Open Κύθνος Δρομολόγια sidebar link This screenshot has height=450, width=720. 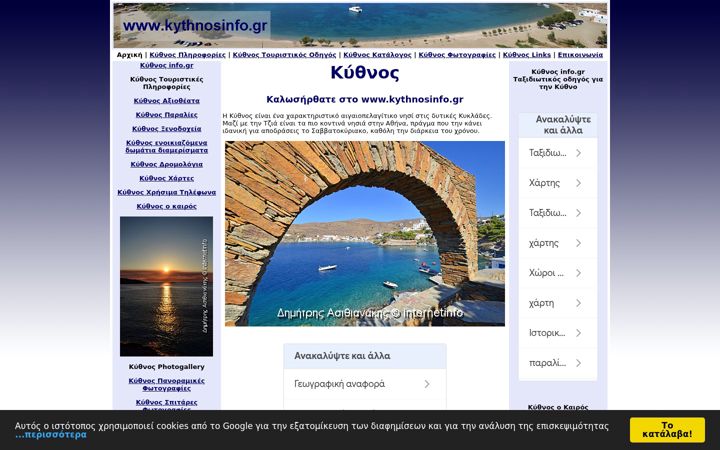point(167,164)
